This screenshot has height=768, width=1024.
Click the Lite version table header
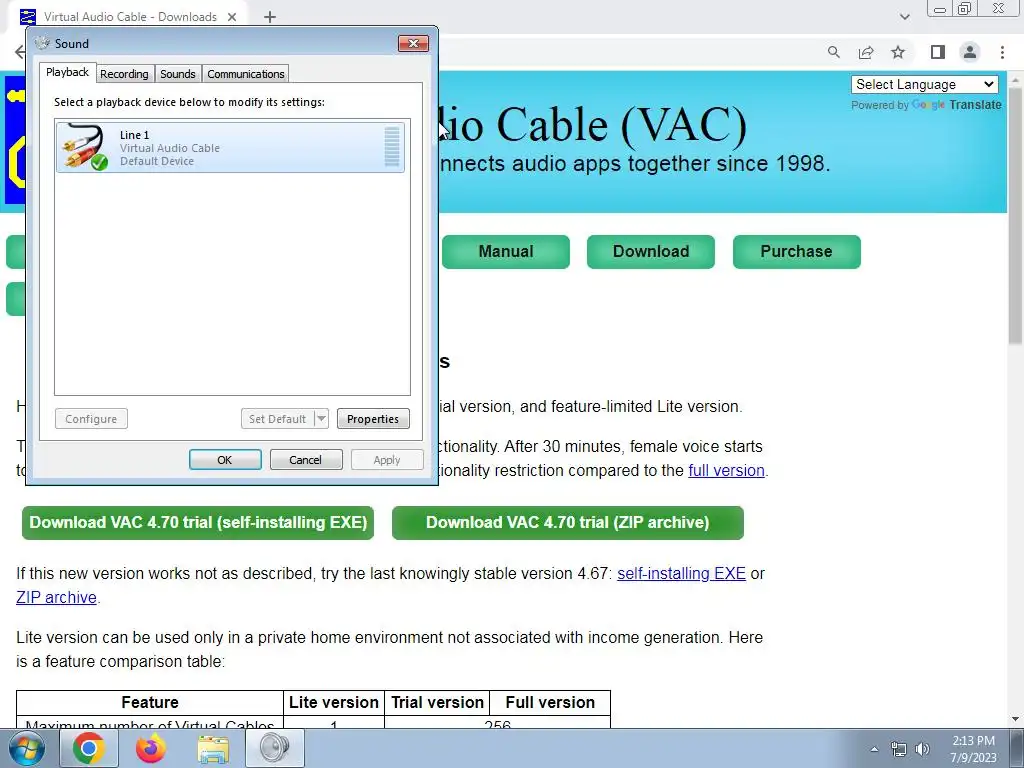[334, 703]
